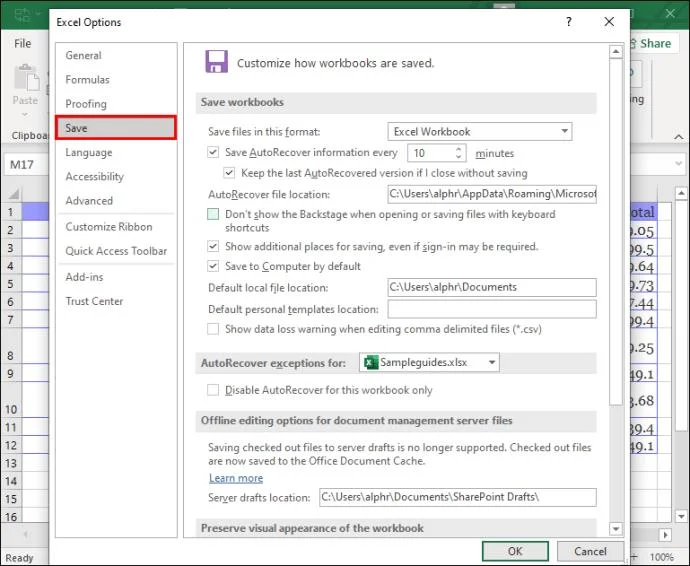Click dialog scrollbar down arrow

point(616,528)
